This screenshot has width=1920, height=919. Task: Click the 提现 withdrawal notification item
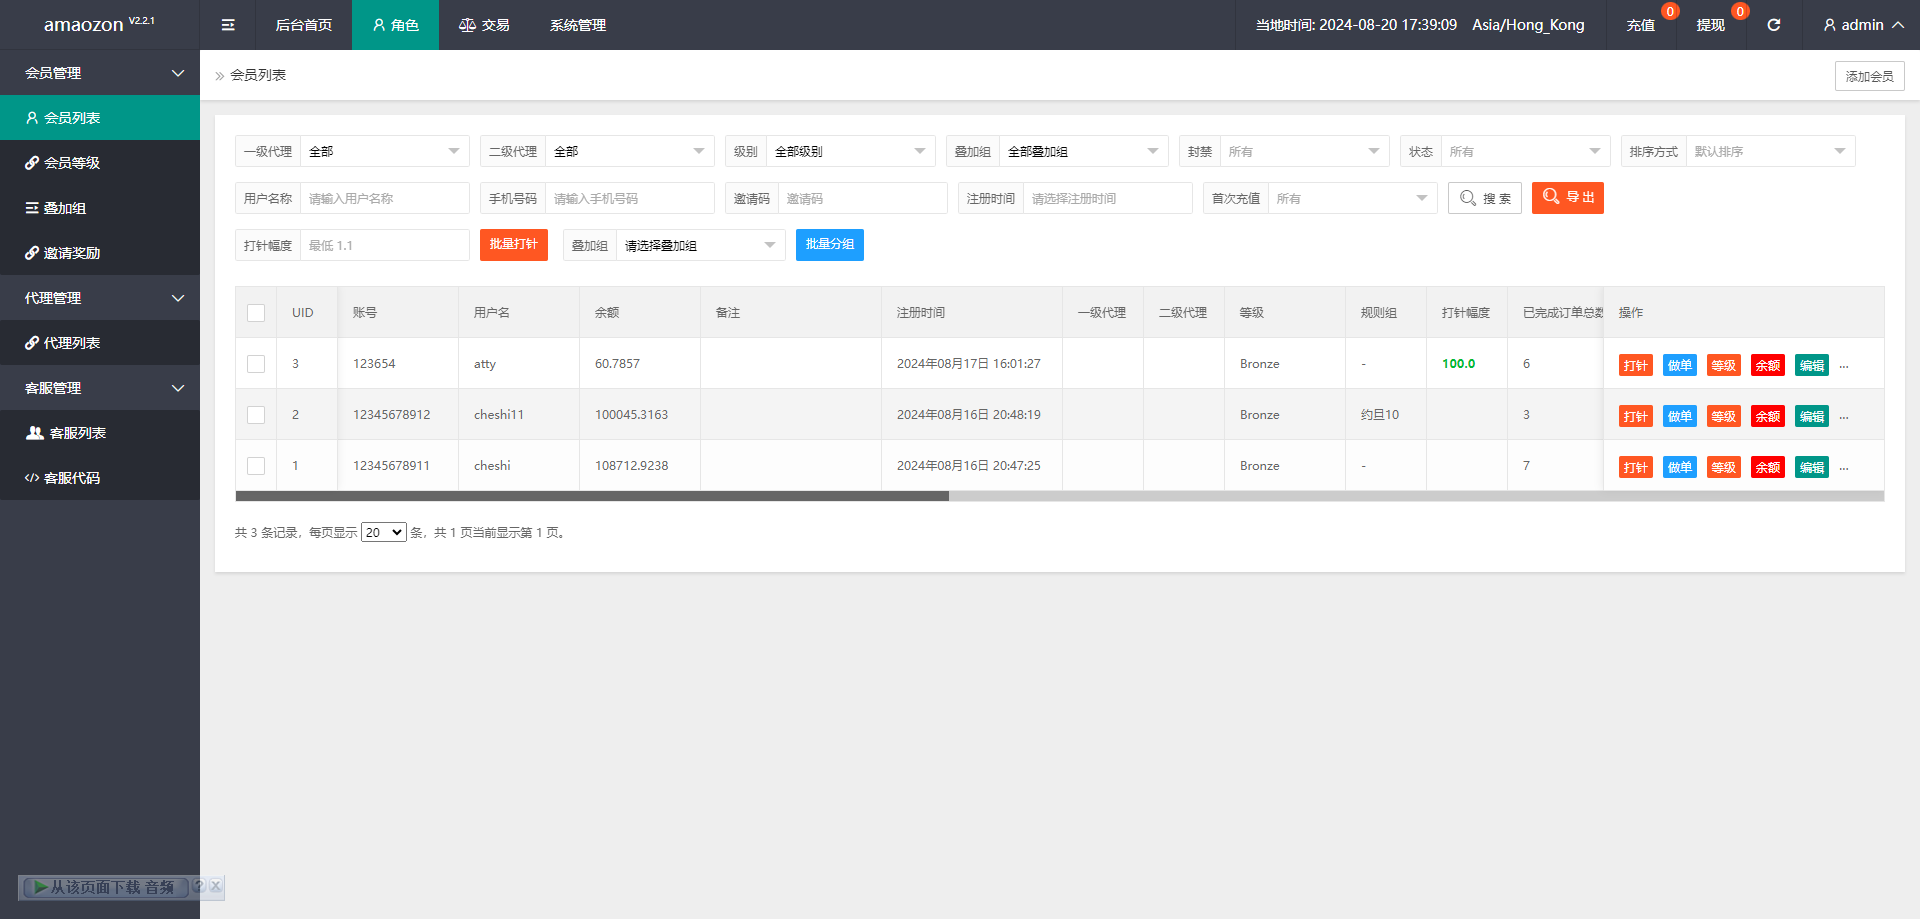pos(1710,25)
